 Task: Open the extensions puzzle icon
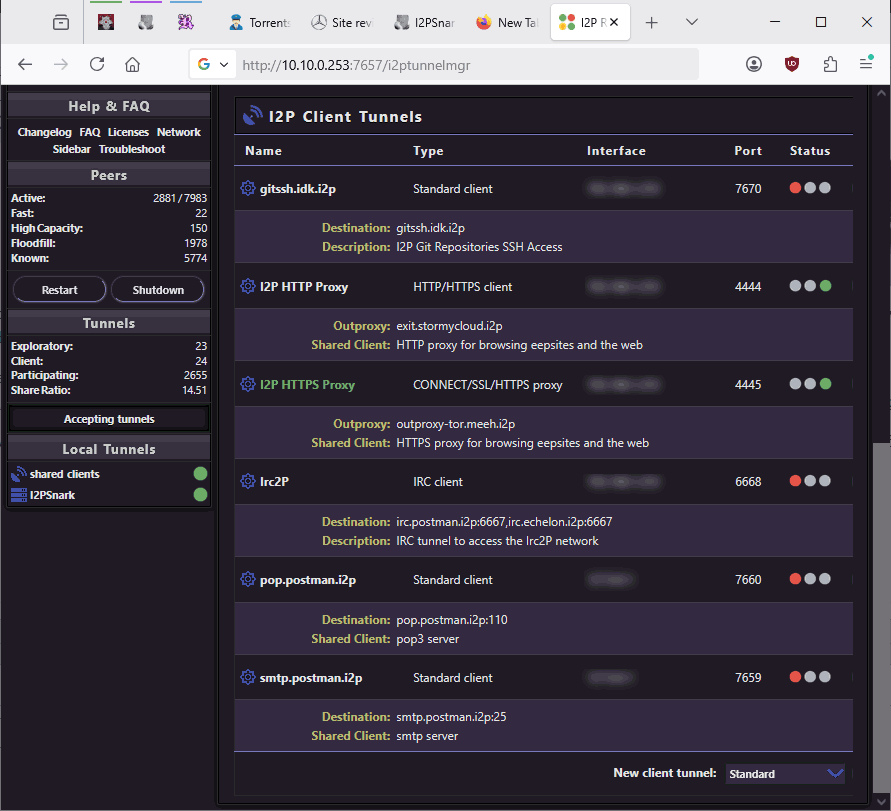point(830,64)
